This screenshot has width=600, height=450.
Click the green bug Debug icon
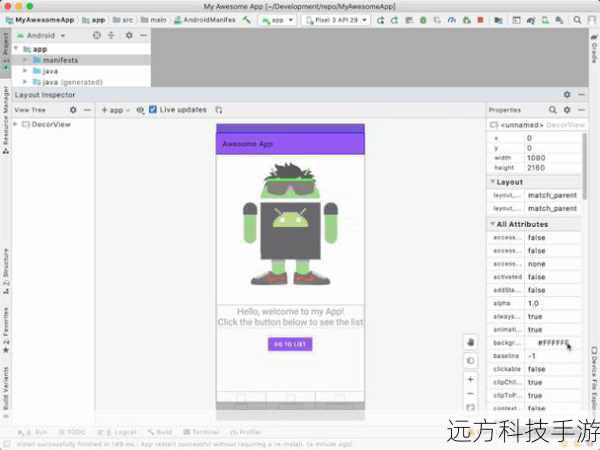tap(423, 20)
